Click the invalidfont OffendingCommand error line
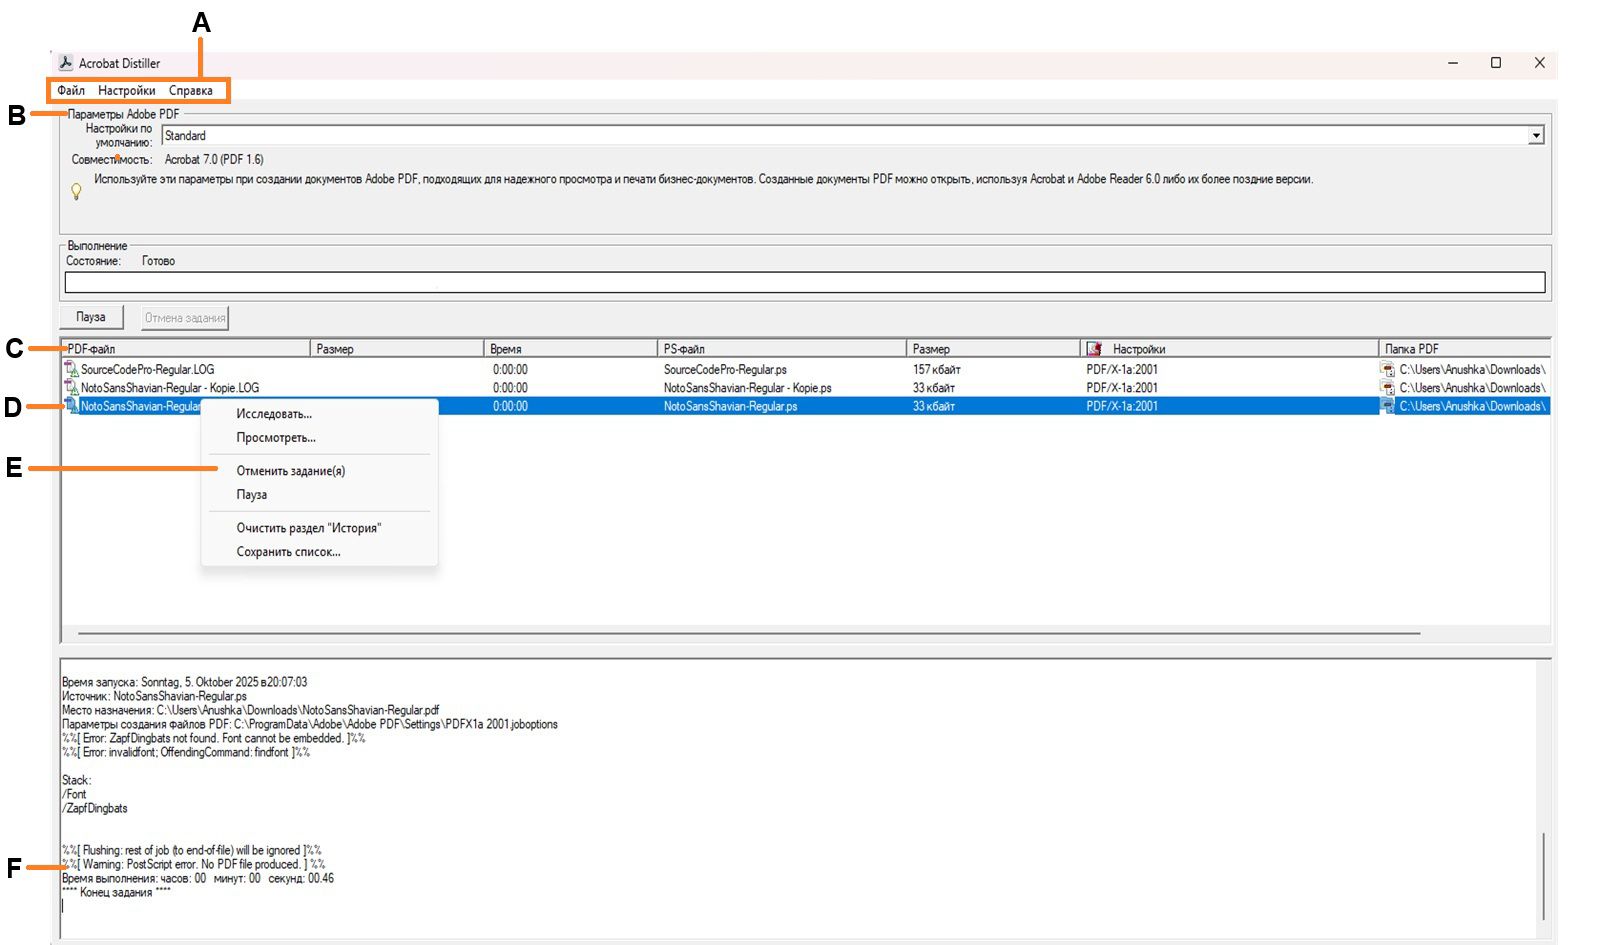1600x945 pixels. coord(186,752)
